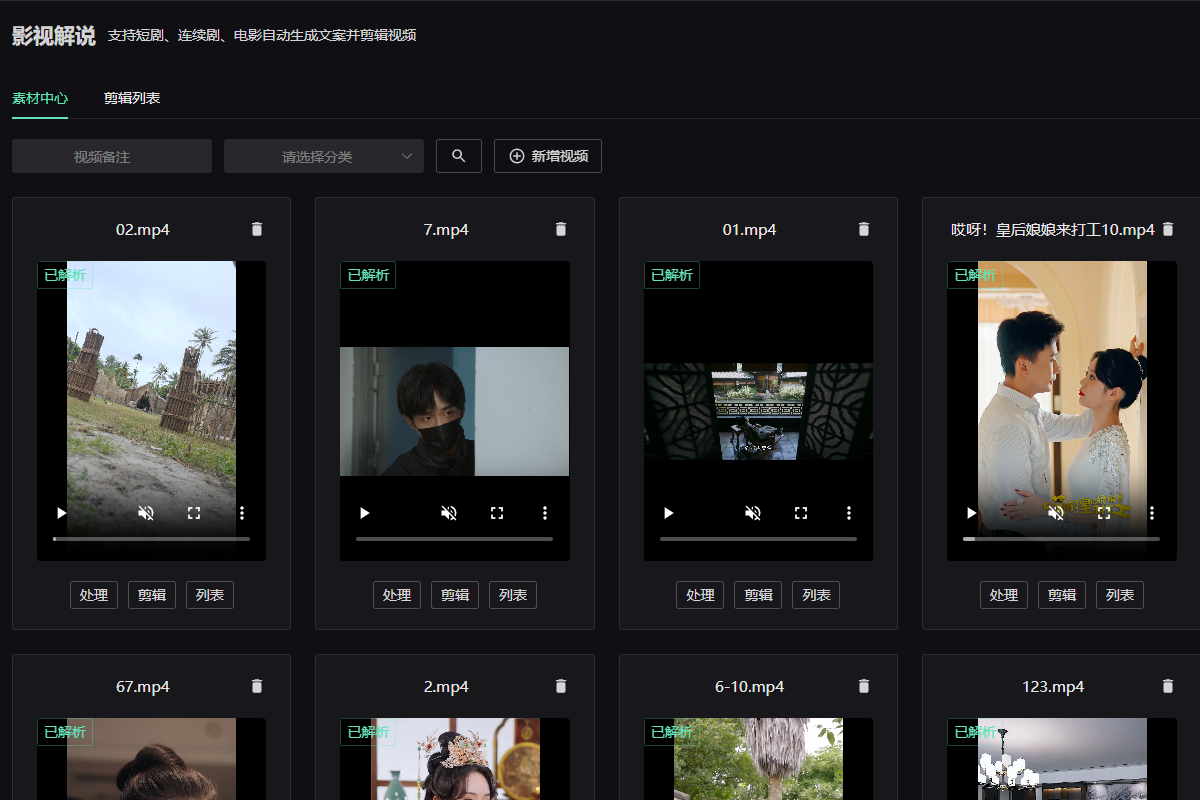The height and width of the screenshot is (800, 1200).
Task: Click 剪辑 under 哎呀！皇后娘娘来打工10.mp4
Action: [x=1062, y=595]
